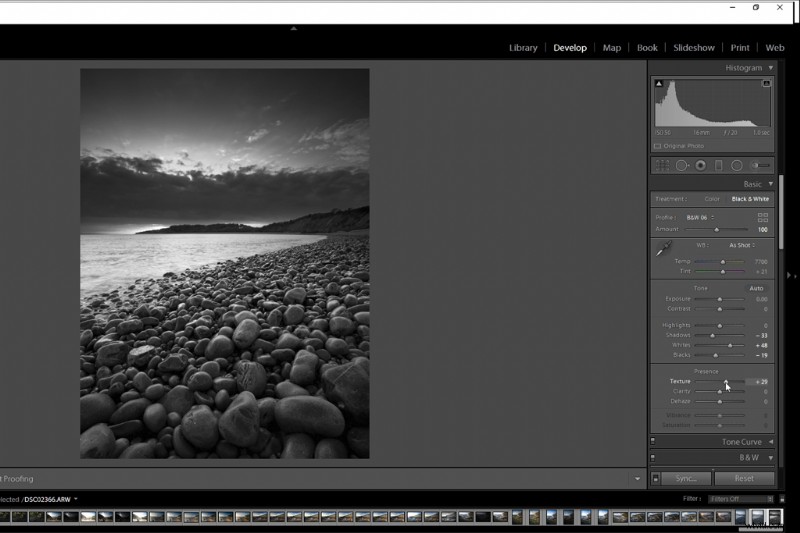Image resolution: width=800 pixels, height=533 pixels.
Task: Click the Temp slider handle
Action: (x=722, y=262)
